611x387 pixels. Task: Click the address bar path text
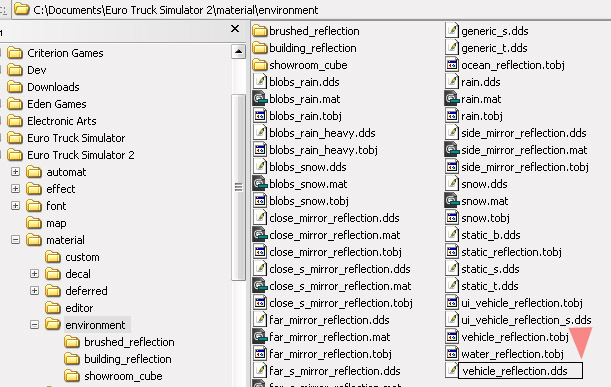(x=176, y=10)
